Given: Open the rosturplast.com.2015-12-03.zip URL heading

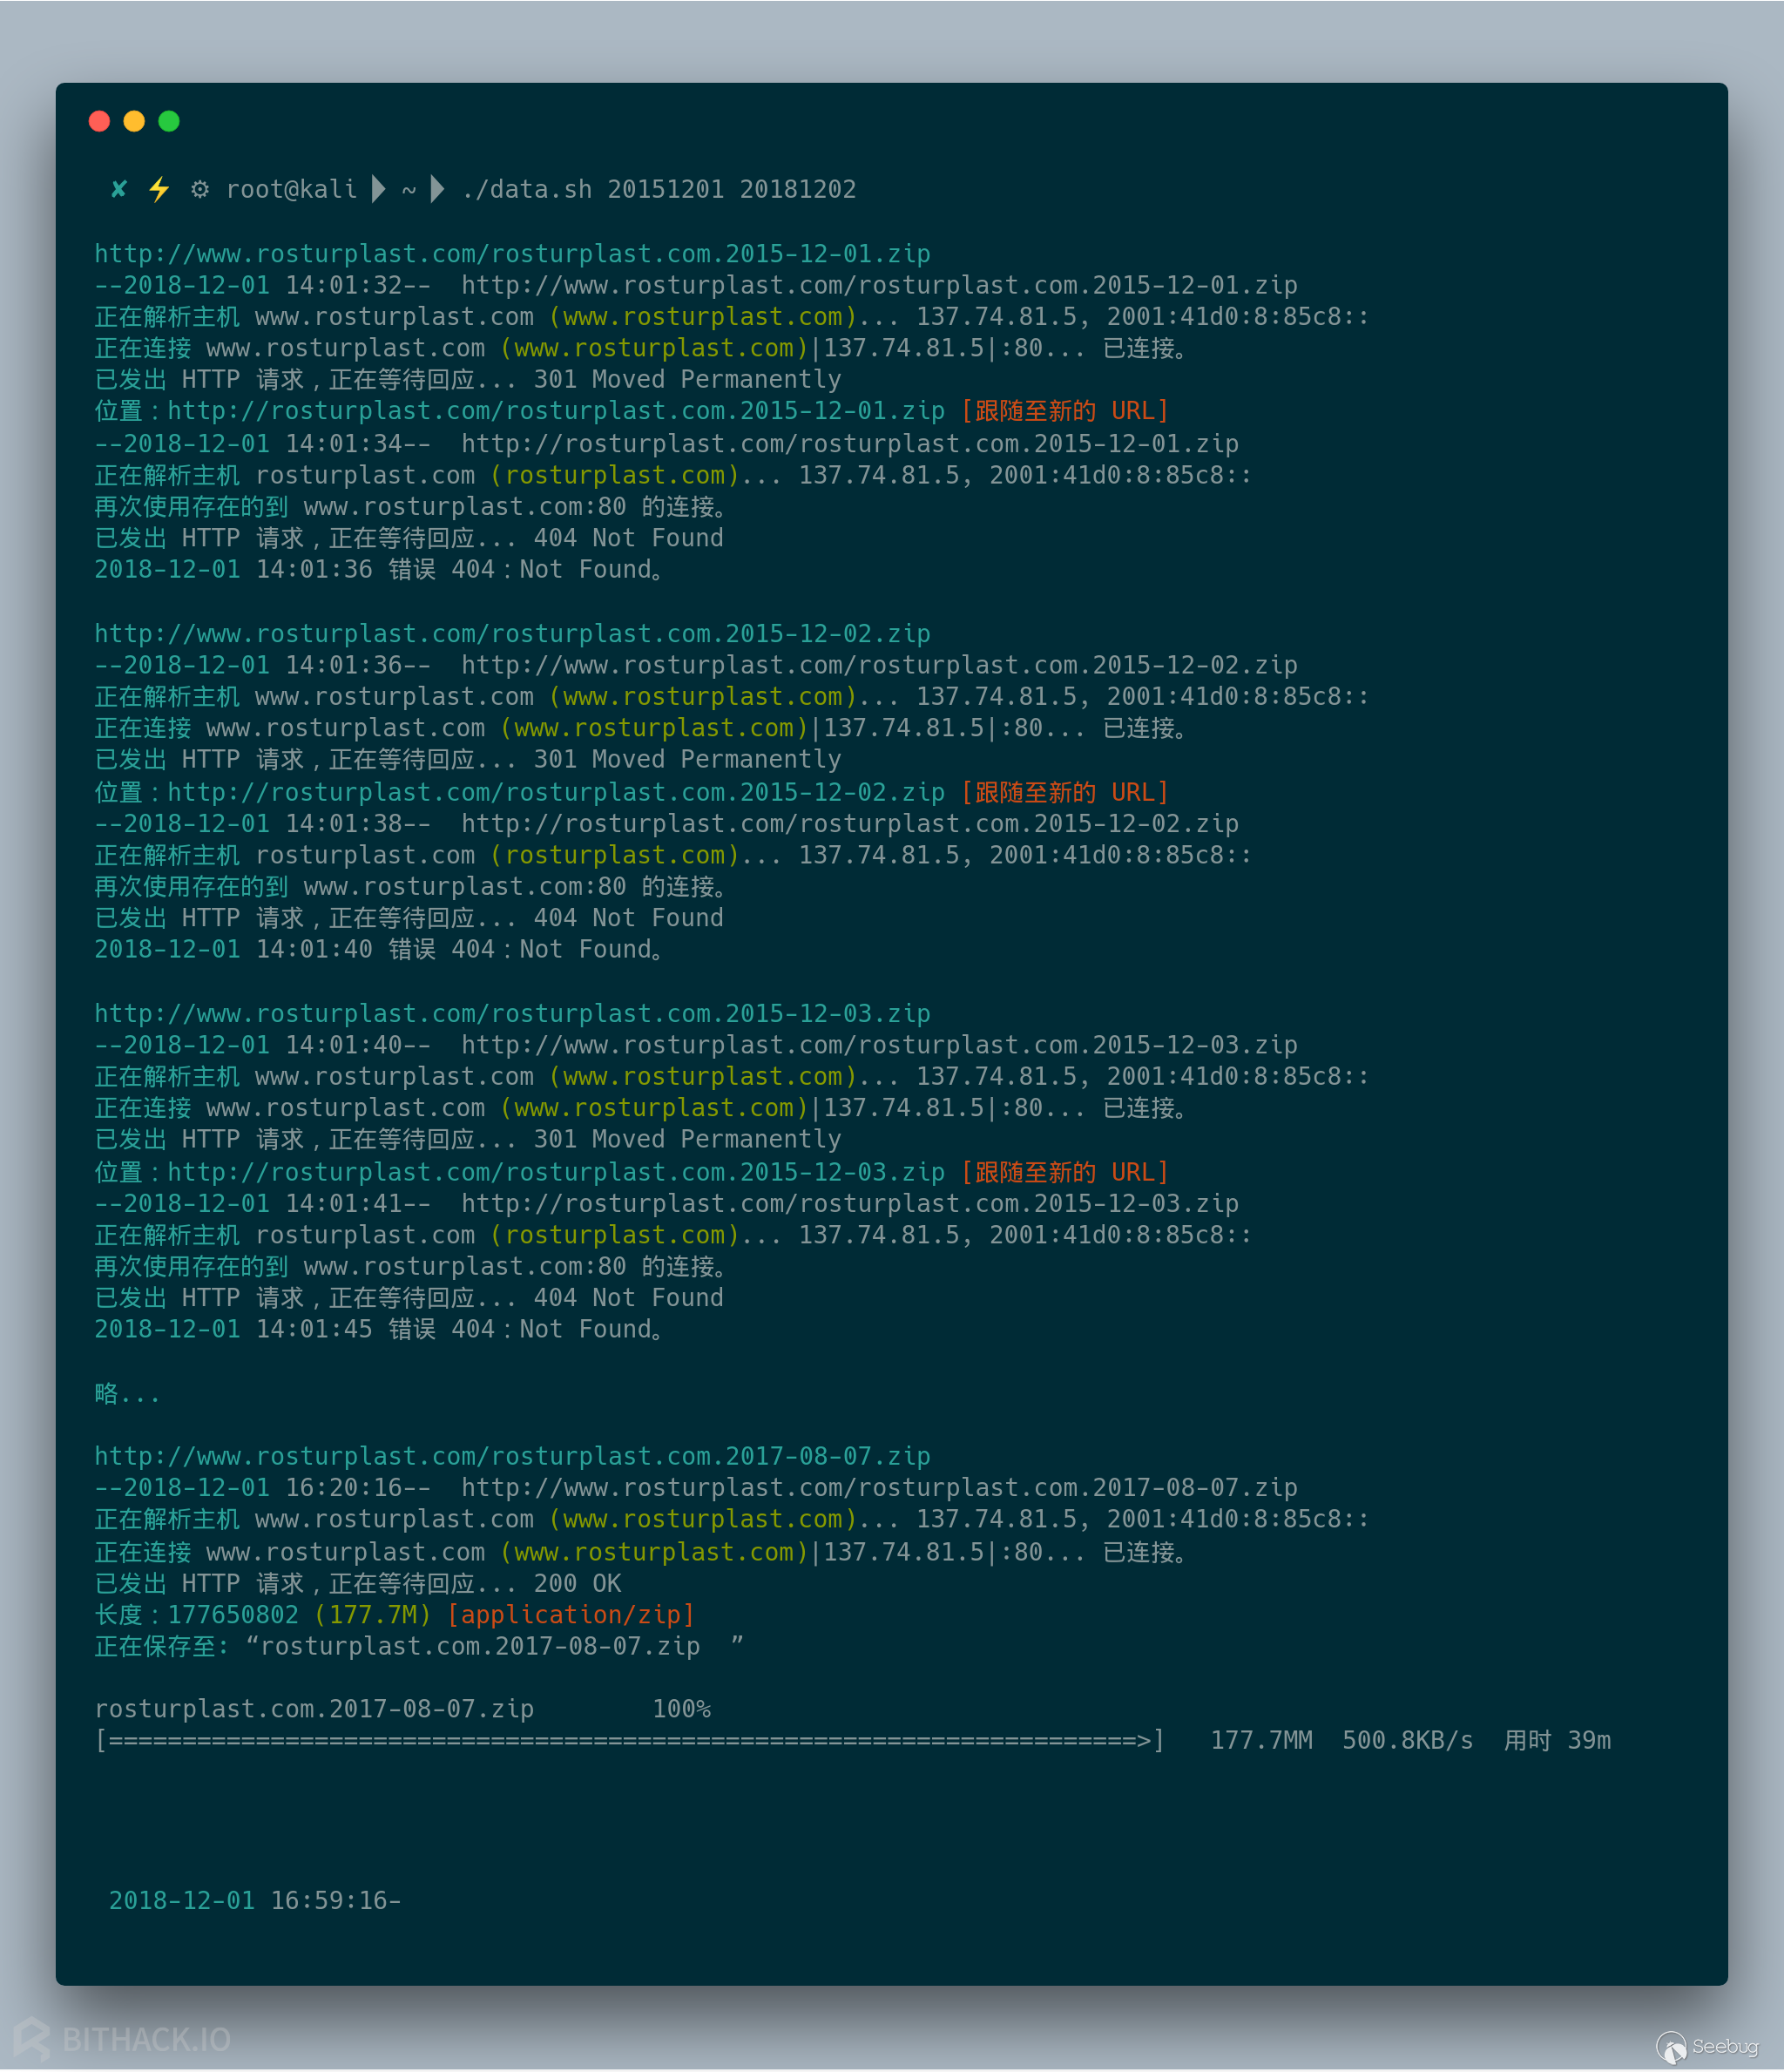Looking at the screenshot, I should coord(510,1012).
